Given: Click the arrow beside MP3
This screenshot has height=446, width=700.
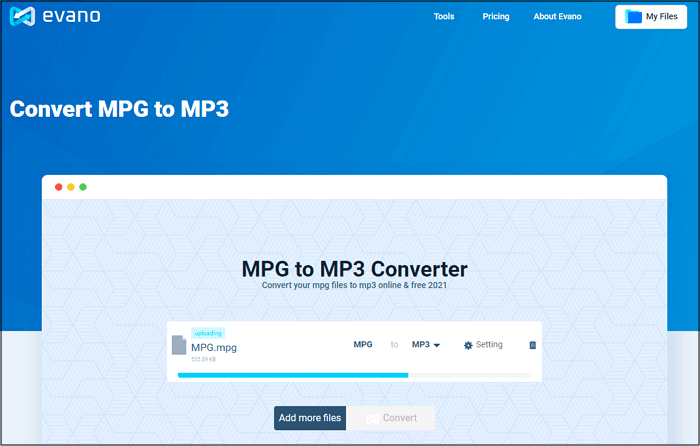Looking at the screenshot, I should click(x=437, y=345).
